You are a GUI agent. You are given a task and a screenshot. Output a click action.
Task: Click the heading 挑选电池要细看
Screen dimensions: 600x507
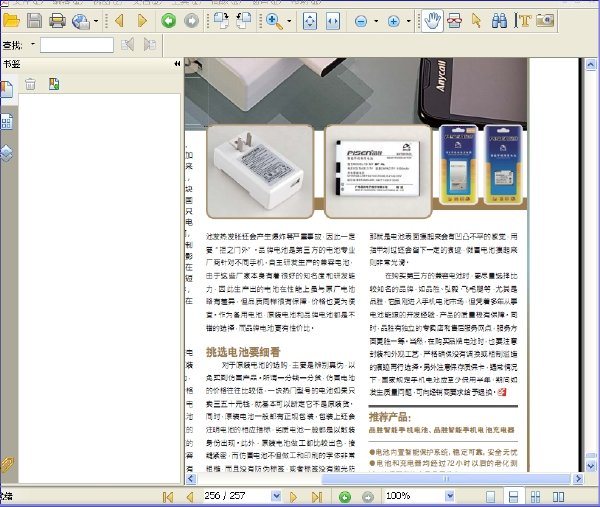tap(243, 352)
